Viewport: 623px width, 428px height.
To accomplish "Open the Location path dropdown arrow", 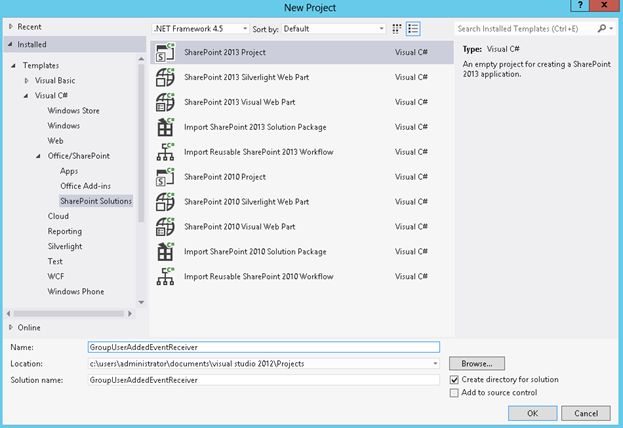I will tap(435, 364).
